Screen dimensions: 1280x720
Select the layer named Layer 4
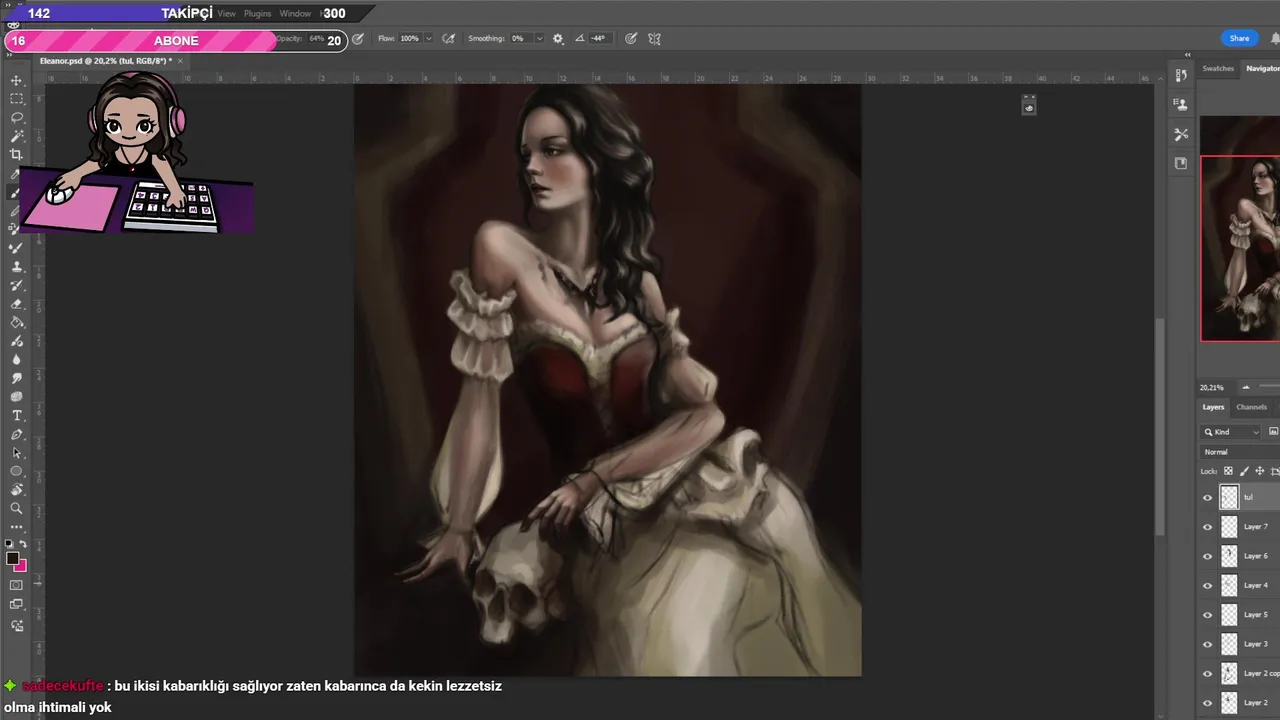point(1255,586)
